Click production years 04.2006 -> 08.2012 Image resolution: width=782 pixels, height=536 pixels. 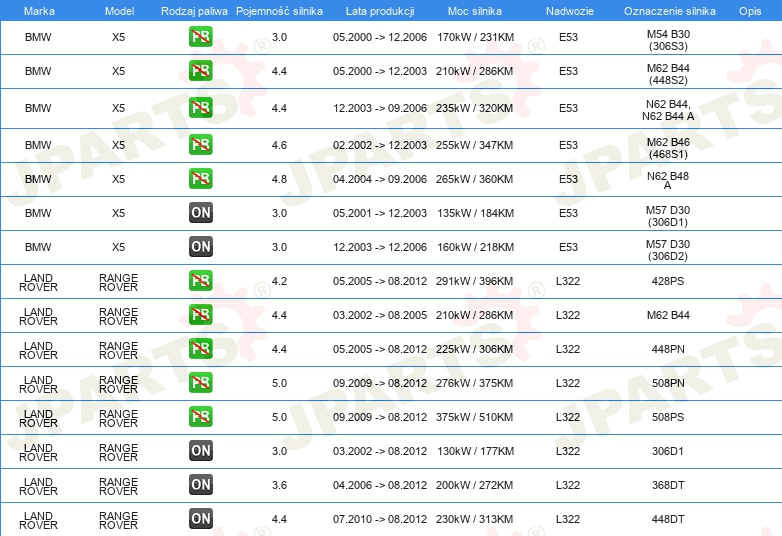[380, 485]
